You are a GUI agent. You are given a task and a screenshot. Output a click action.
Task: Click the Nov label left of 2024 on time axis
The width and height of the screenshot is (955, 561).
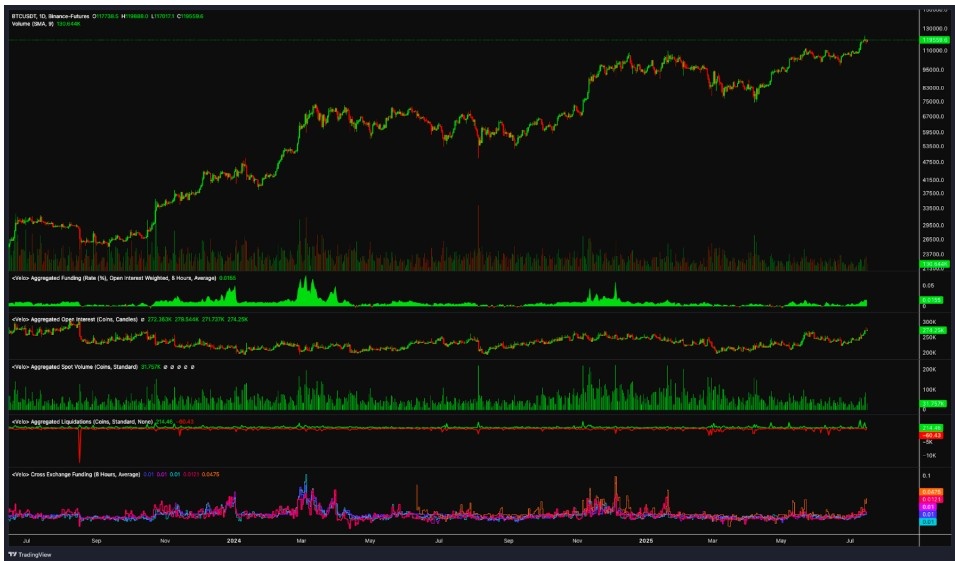(x=165, y=541)
